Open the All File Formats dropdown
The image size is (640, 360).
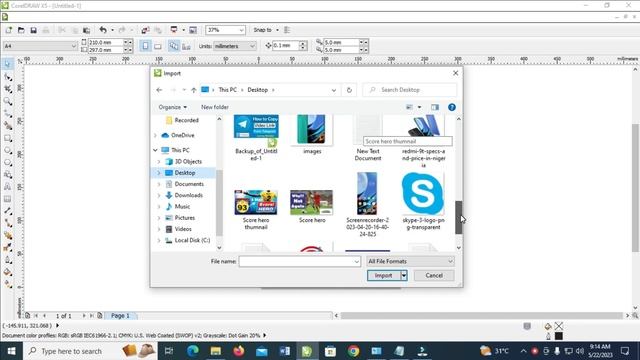pyautogui.click(x=410, y=261)
